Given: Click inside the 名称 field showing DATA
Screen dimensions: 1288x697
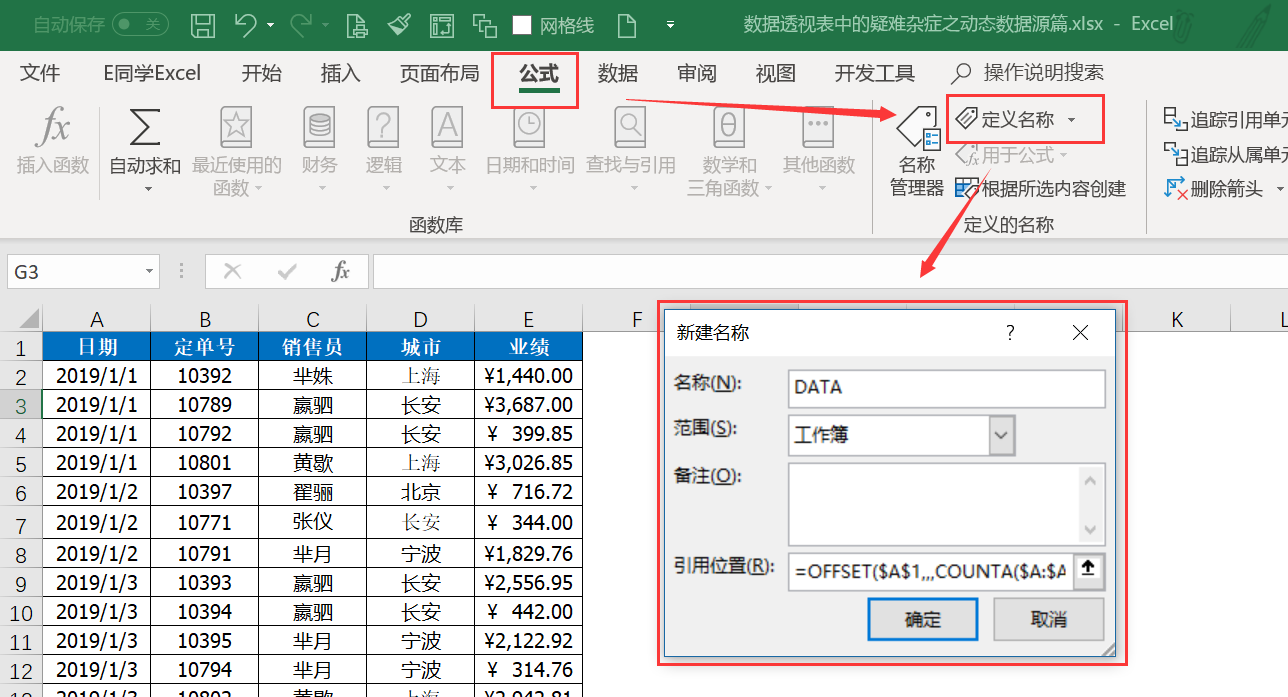Looking at the screenshot, I should tap(945, 388).
